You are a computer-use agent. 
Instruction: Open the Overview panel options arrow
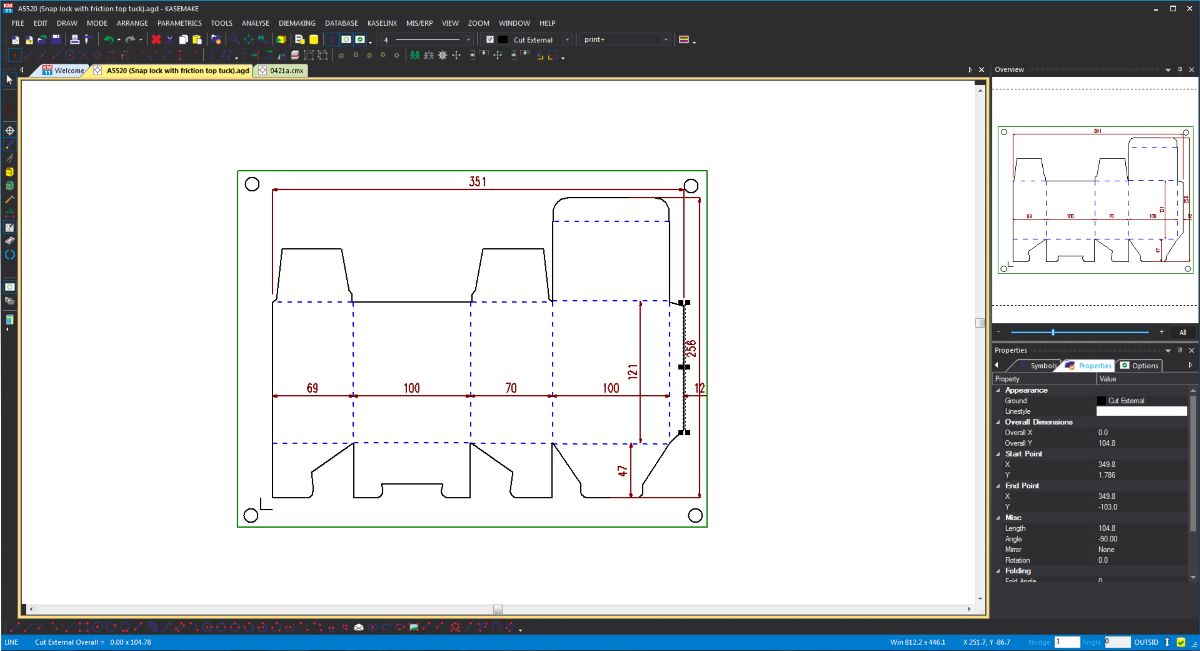click(1167, 70)
